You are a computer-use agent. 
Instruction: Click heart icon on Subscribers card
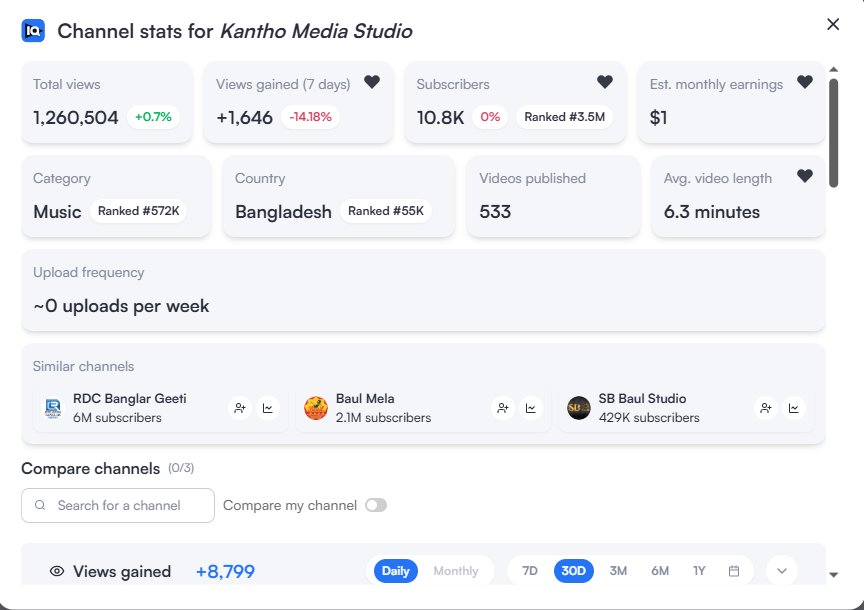point(605,82)
